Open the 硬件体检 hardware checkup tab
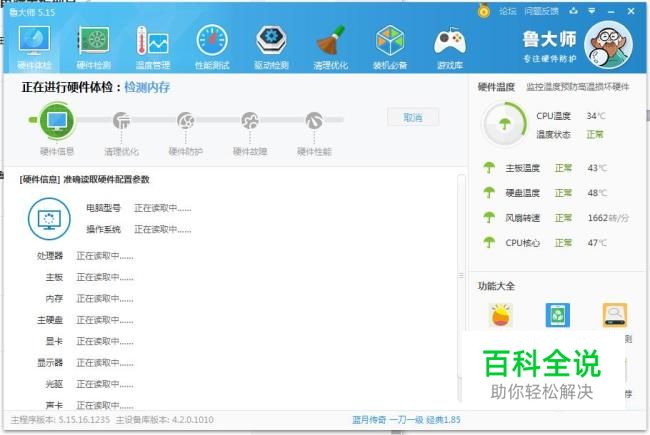Image resolution: width=650 pixels, height=435 pixels. pos(34,48)
